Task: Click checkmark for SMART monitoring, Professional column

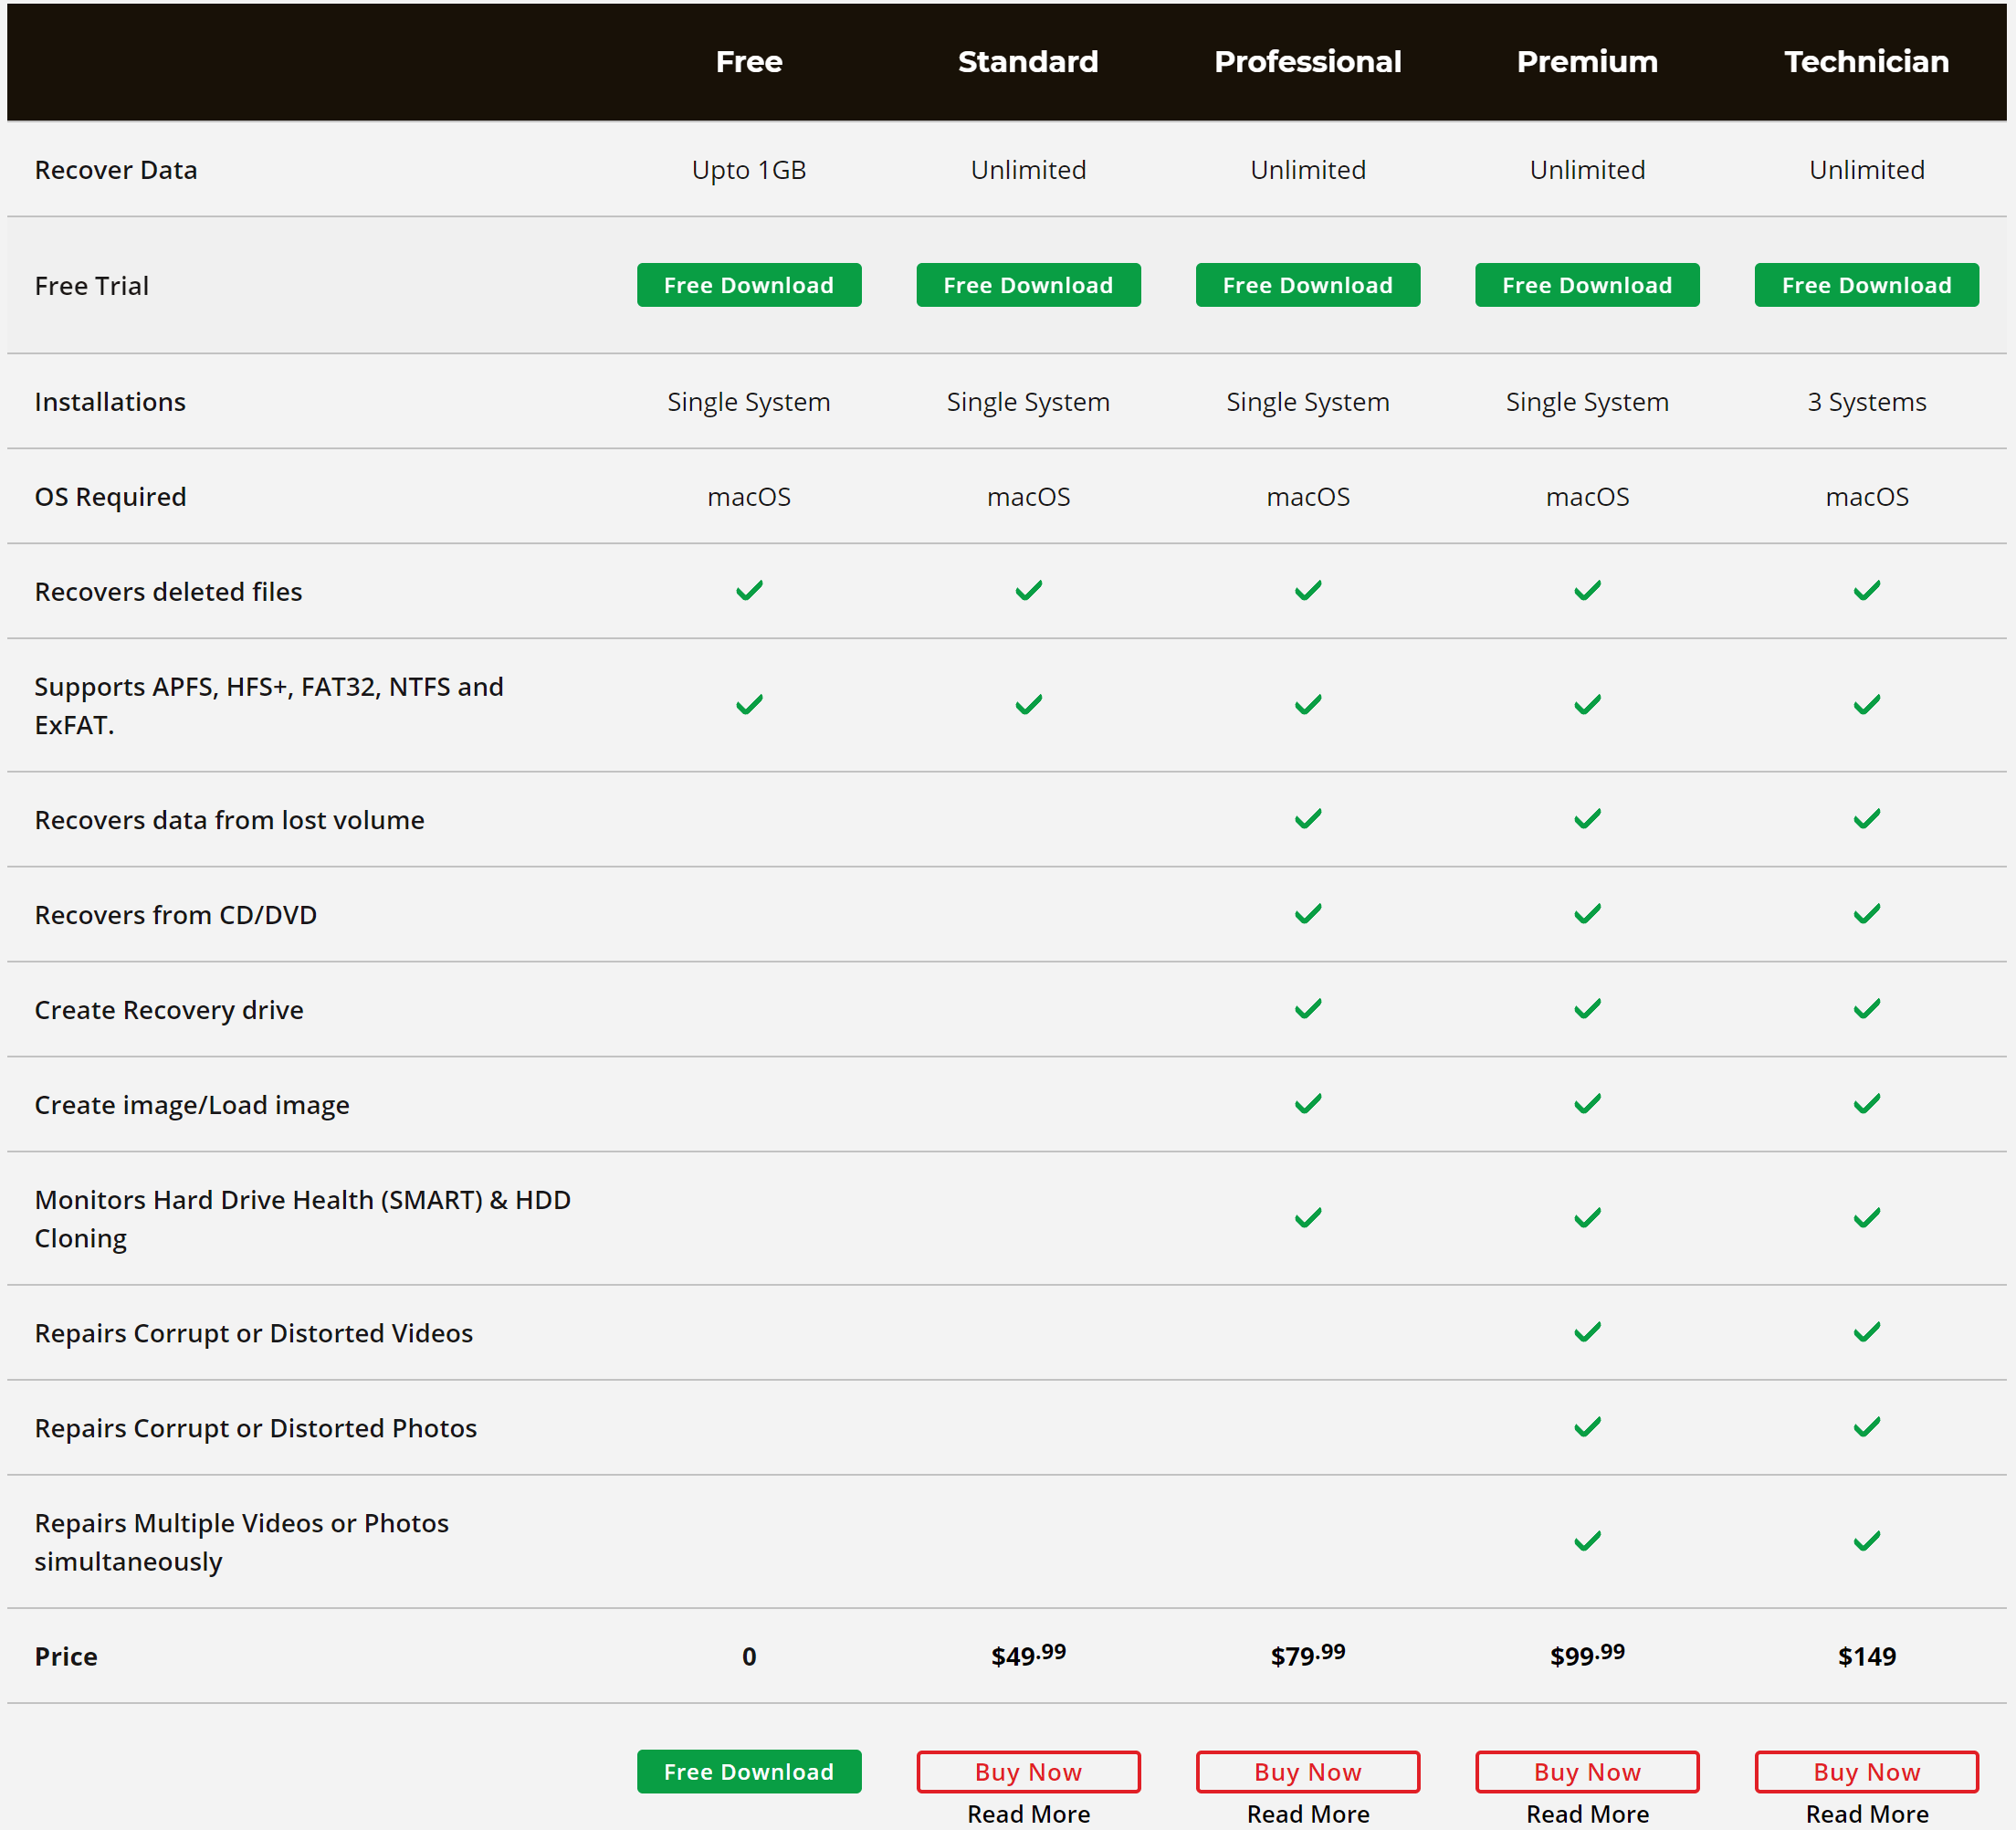Action: click(x=1308, y=1218)
